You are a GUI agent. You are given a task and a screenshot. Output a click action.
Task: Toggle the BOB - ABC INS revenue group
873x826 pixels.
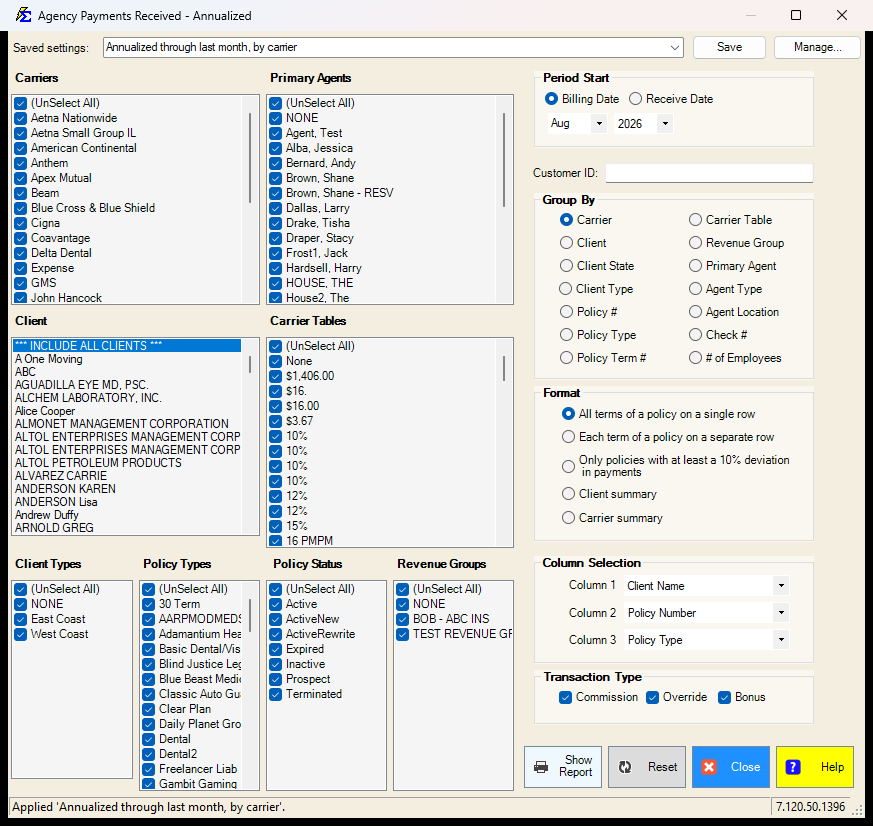pos(403,619)
